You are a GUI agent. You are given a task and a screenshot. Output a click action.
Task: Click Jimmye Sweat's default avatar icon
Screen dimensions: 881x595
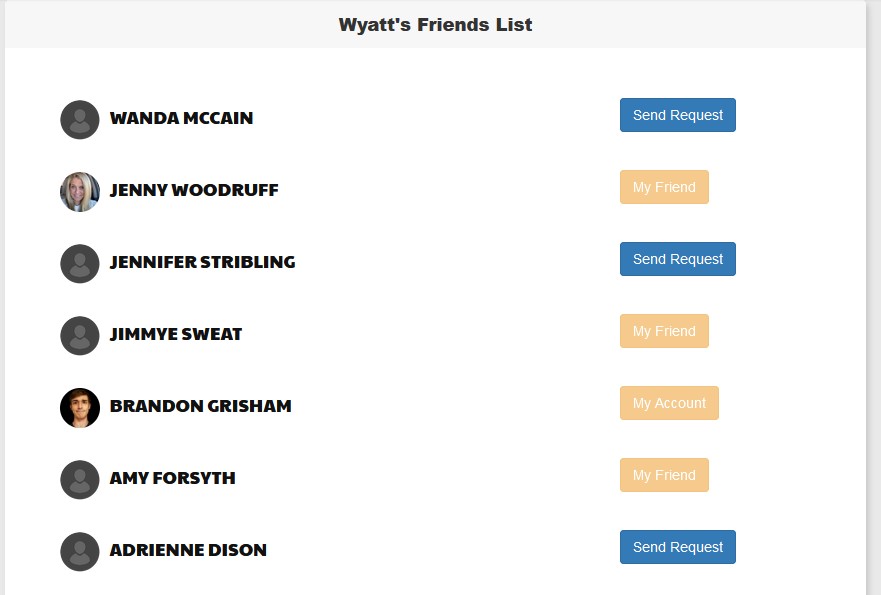click(80, 336)
